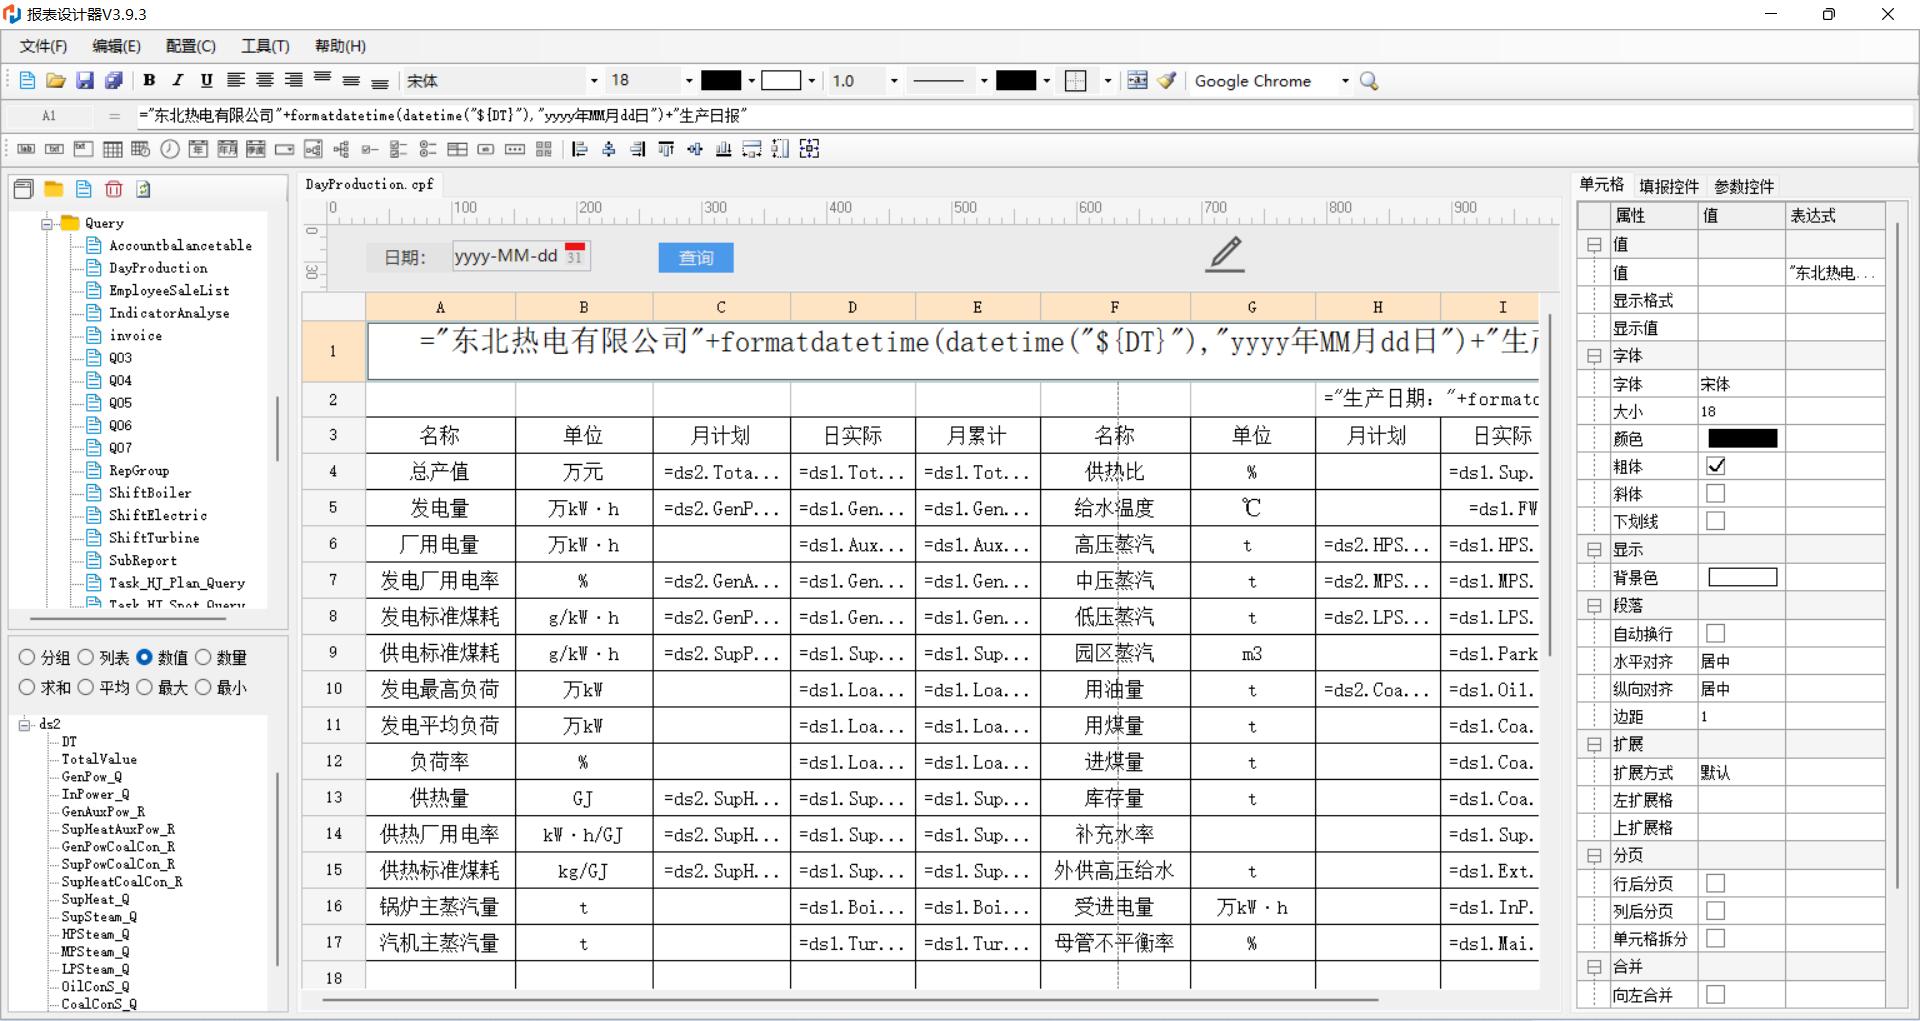Select the 平均 radio button
Image resolution: width=1920 pixels, height=1021 pixels.
86,687
